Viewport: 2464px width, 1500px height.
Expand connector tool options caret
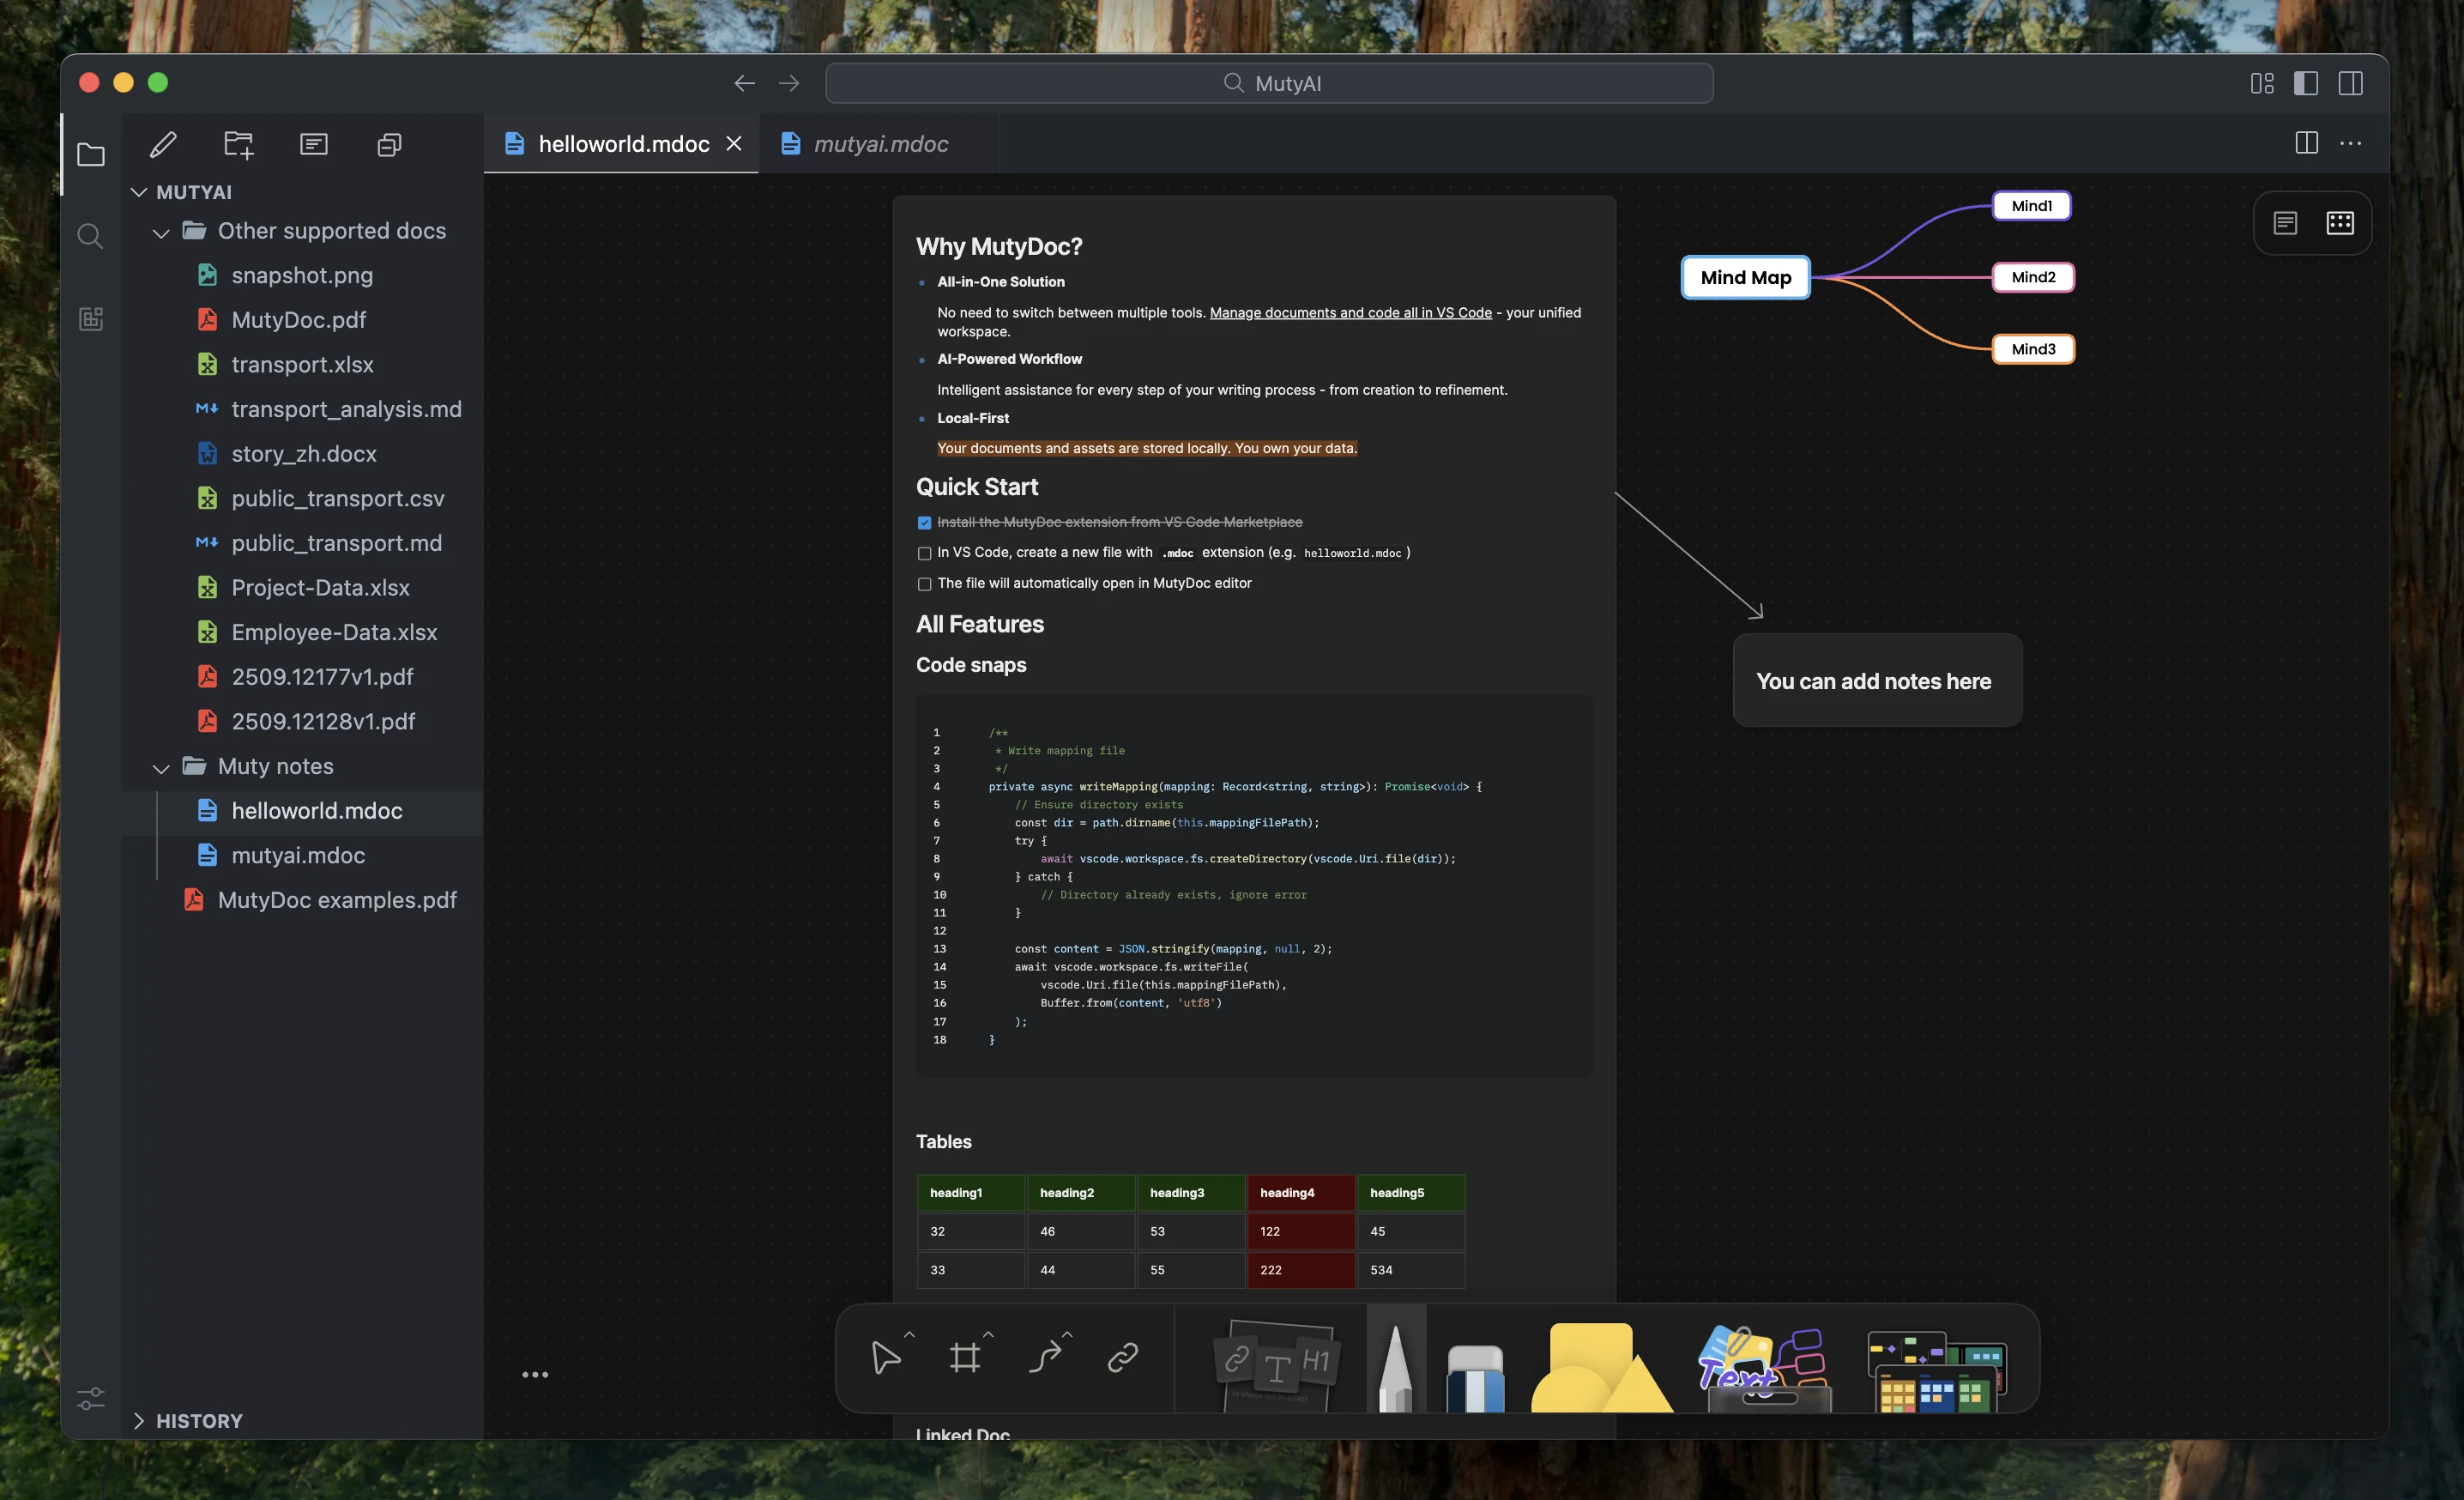click(x=1067, y=1335)
